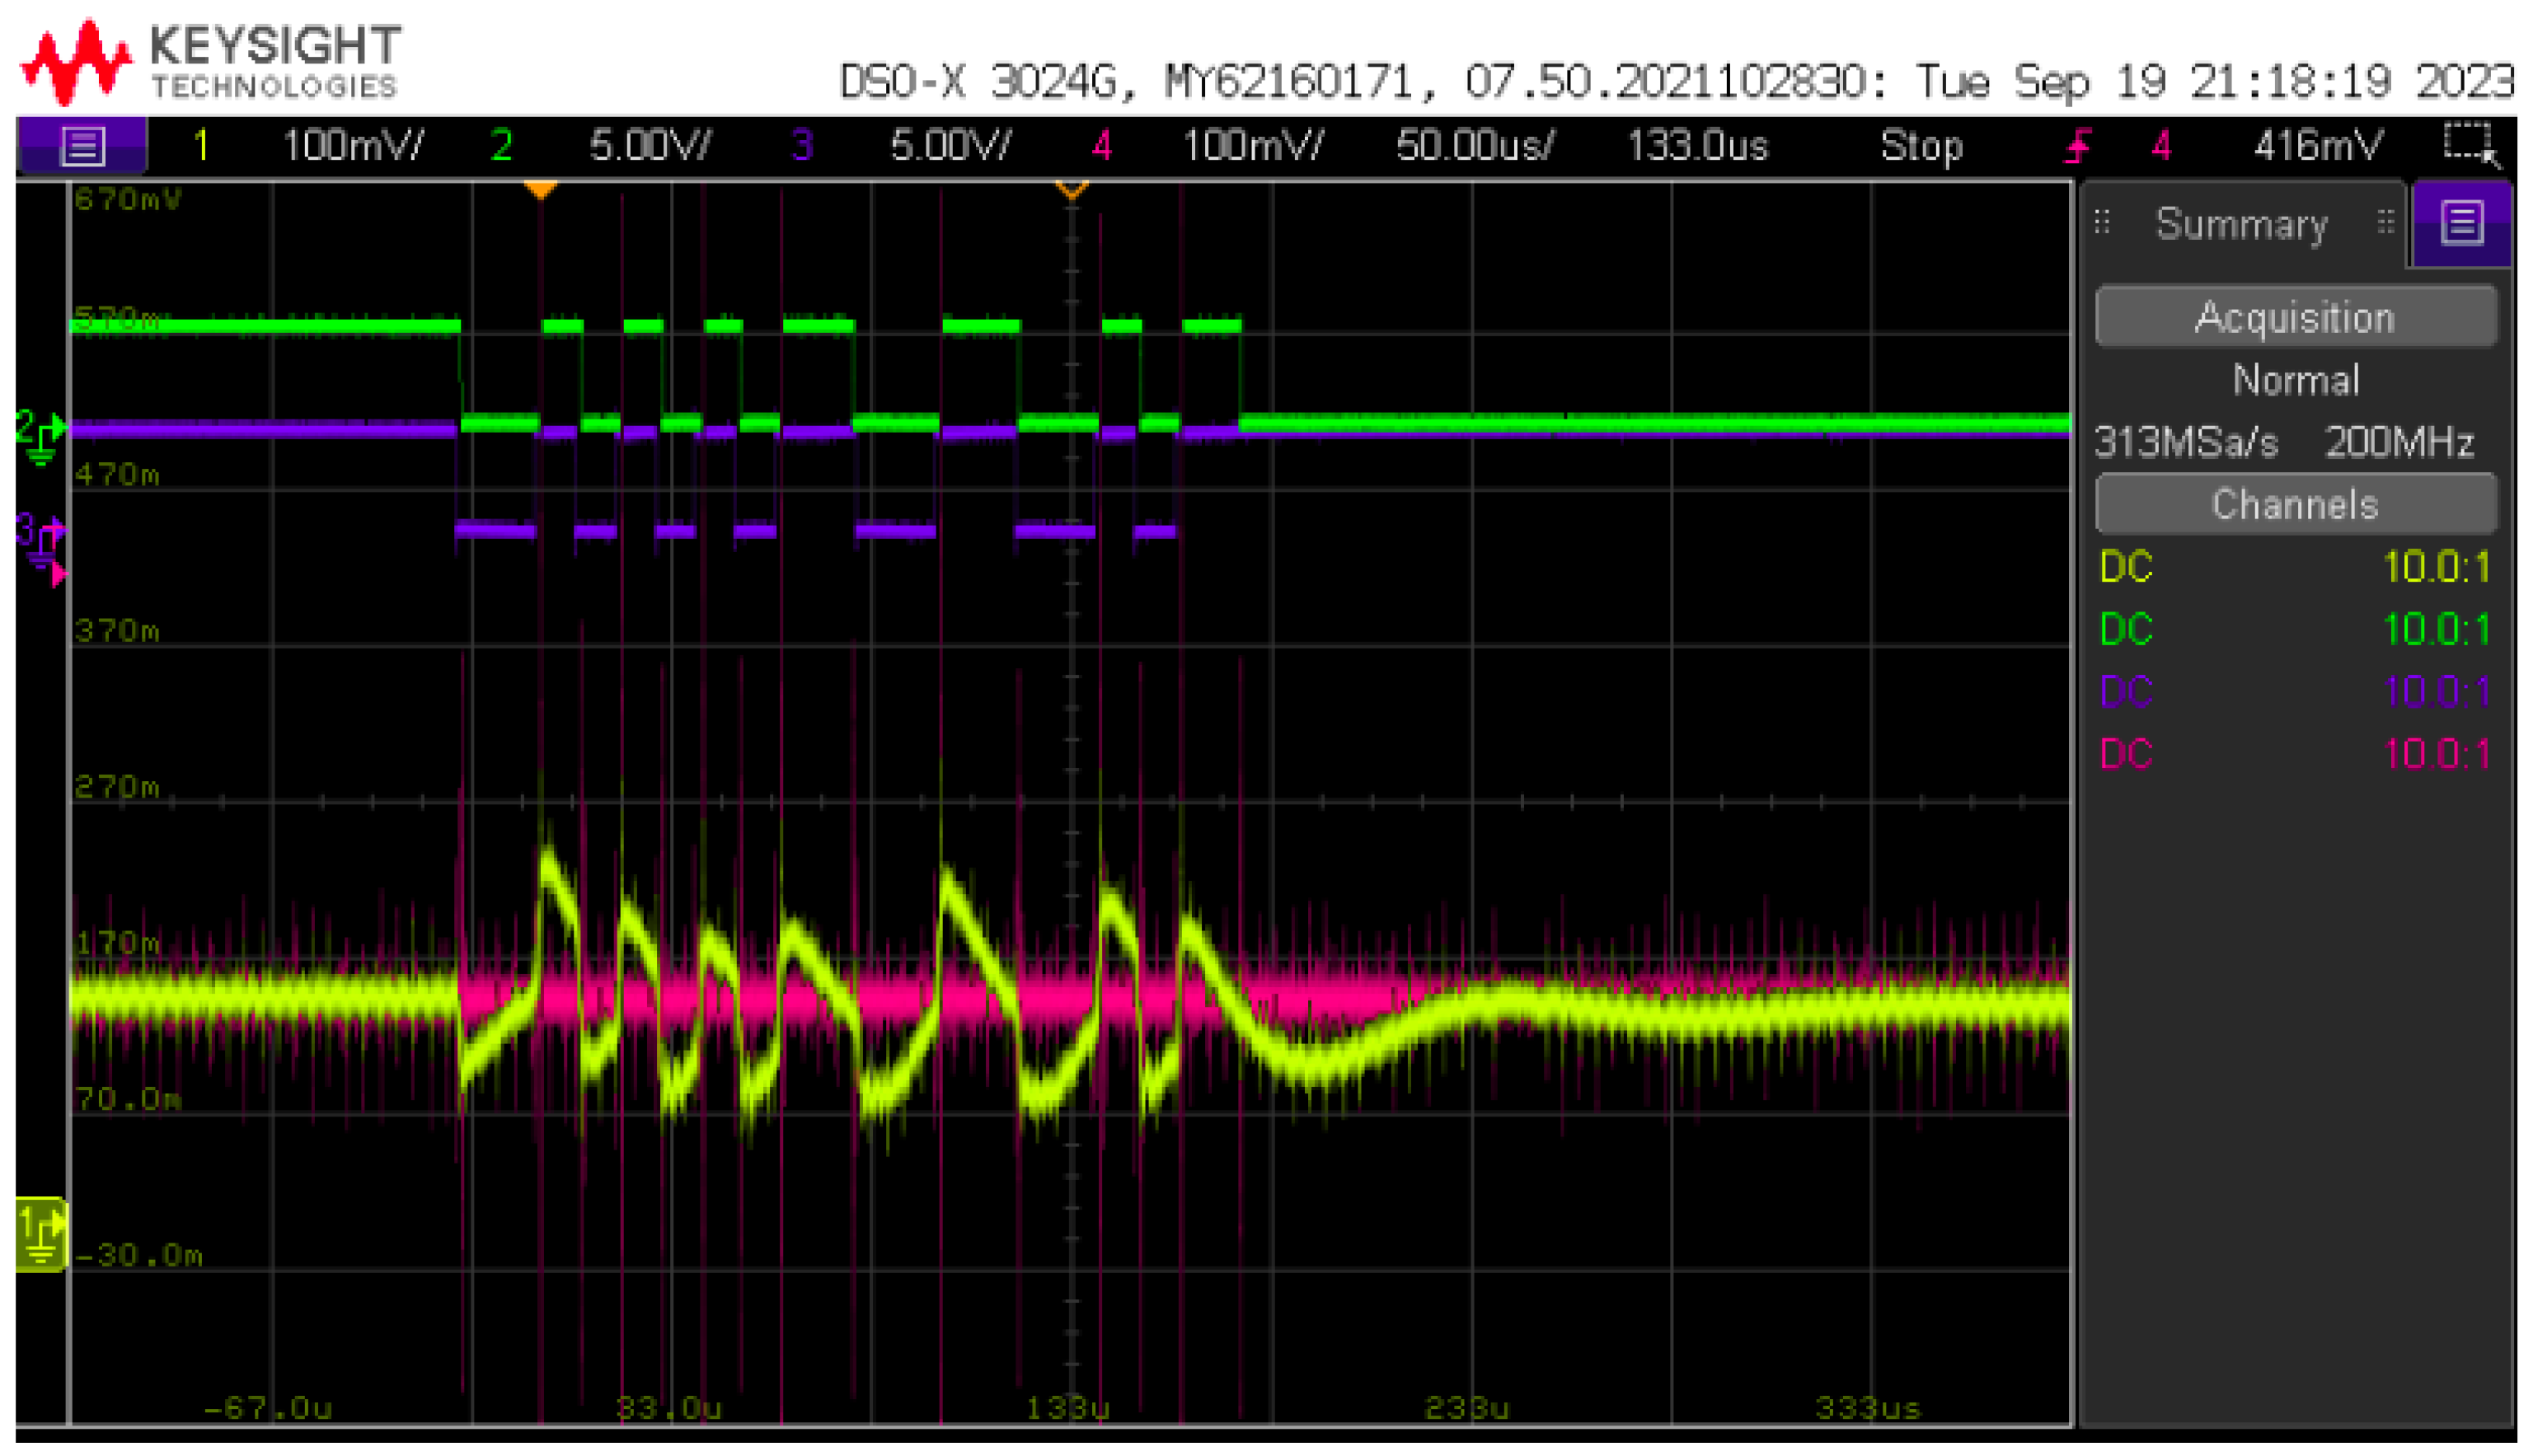2533x1456 pixels.
Task: Click the falling edge trigger icon
Action: click(x=2078, y=147)
